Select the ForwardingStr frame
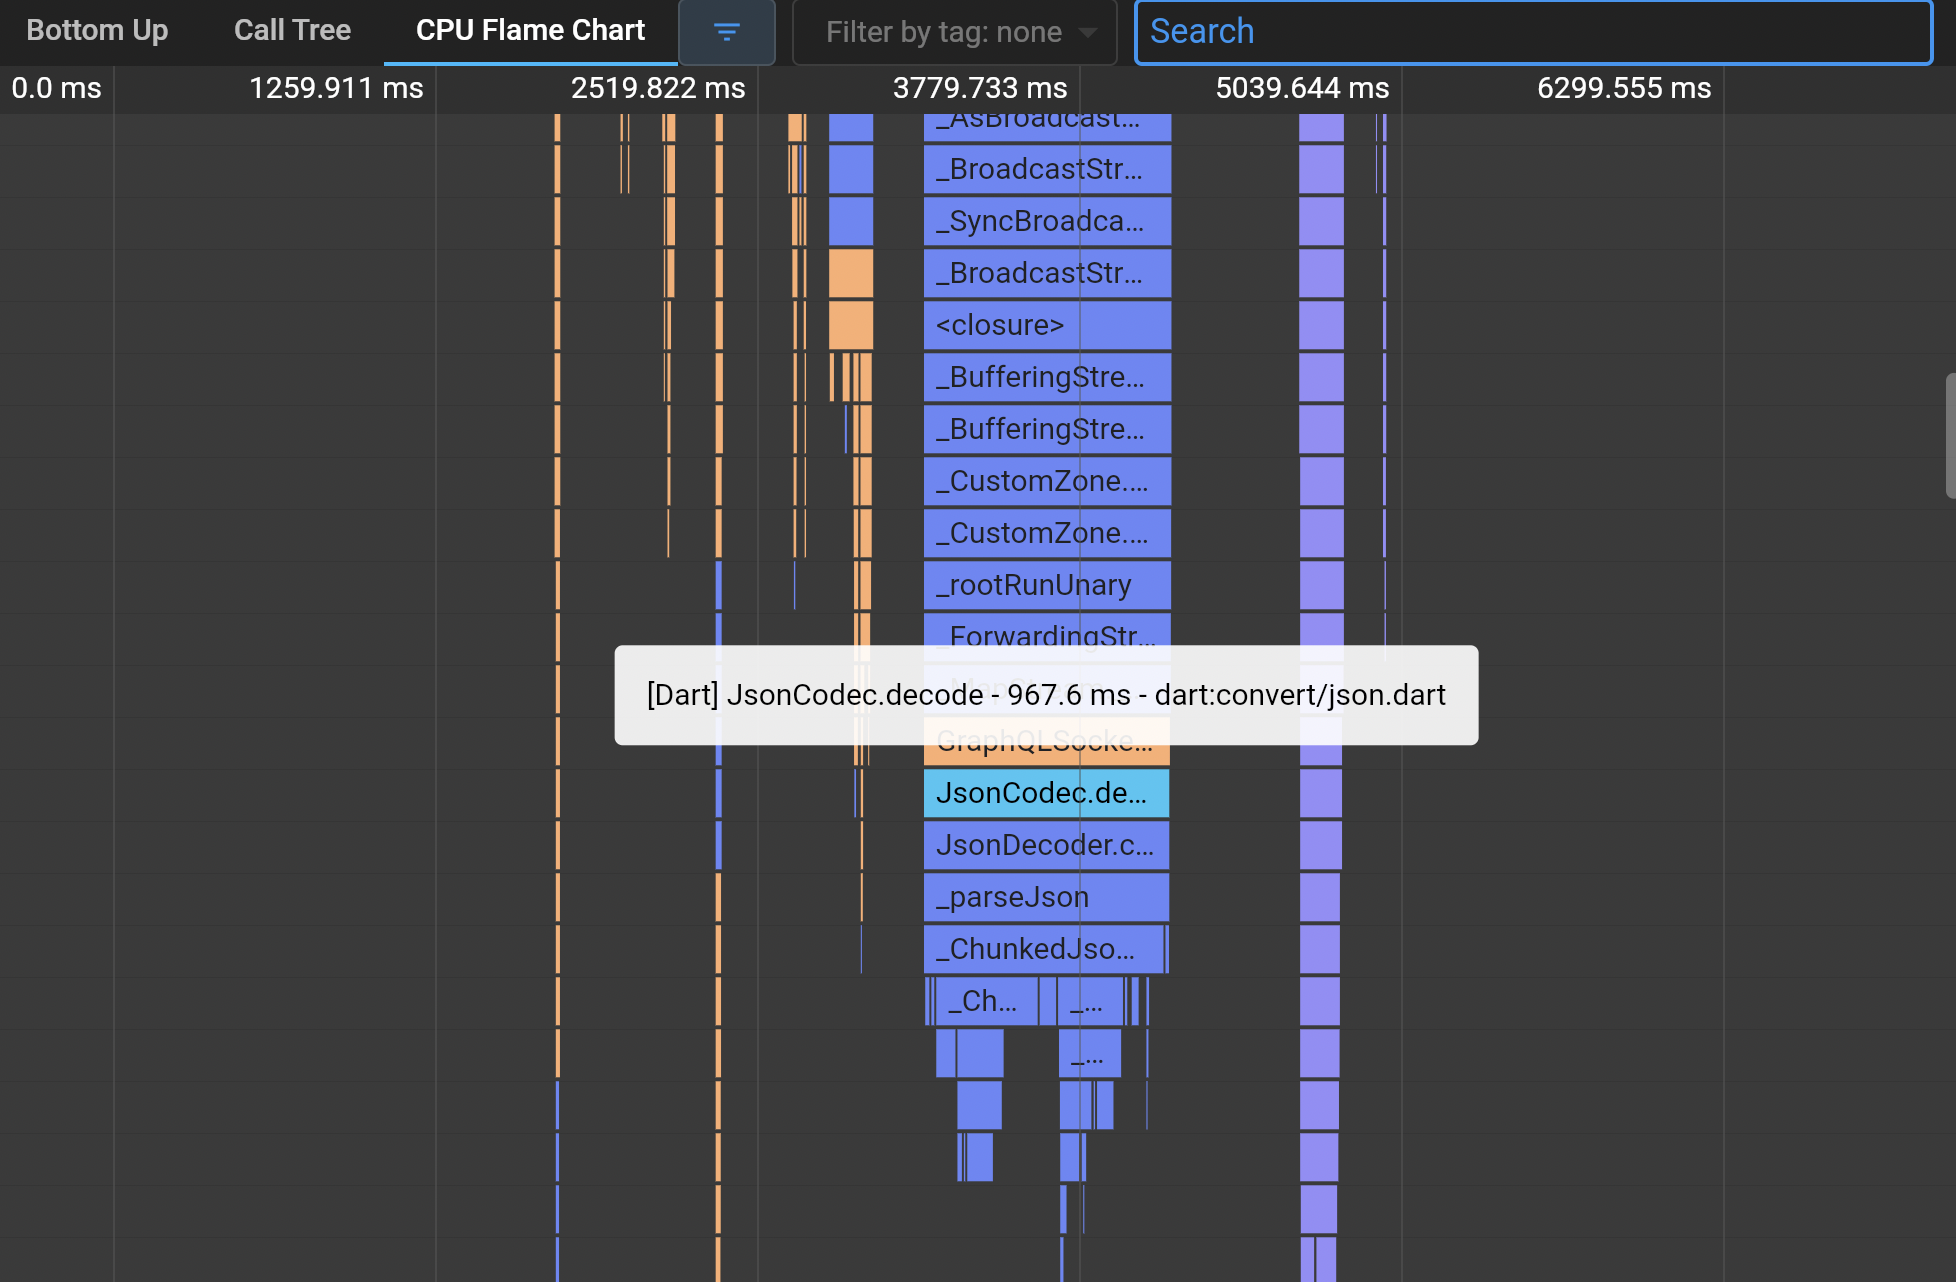1956x1282 pixels. (1045, 637)
